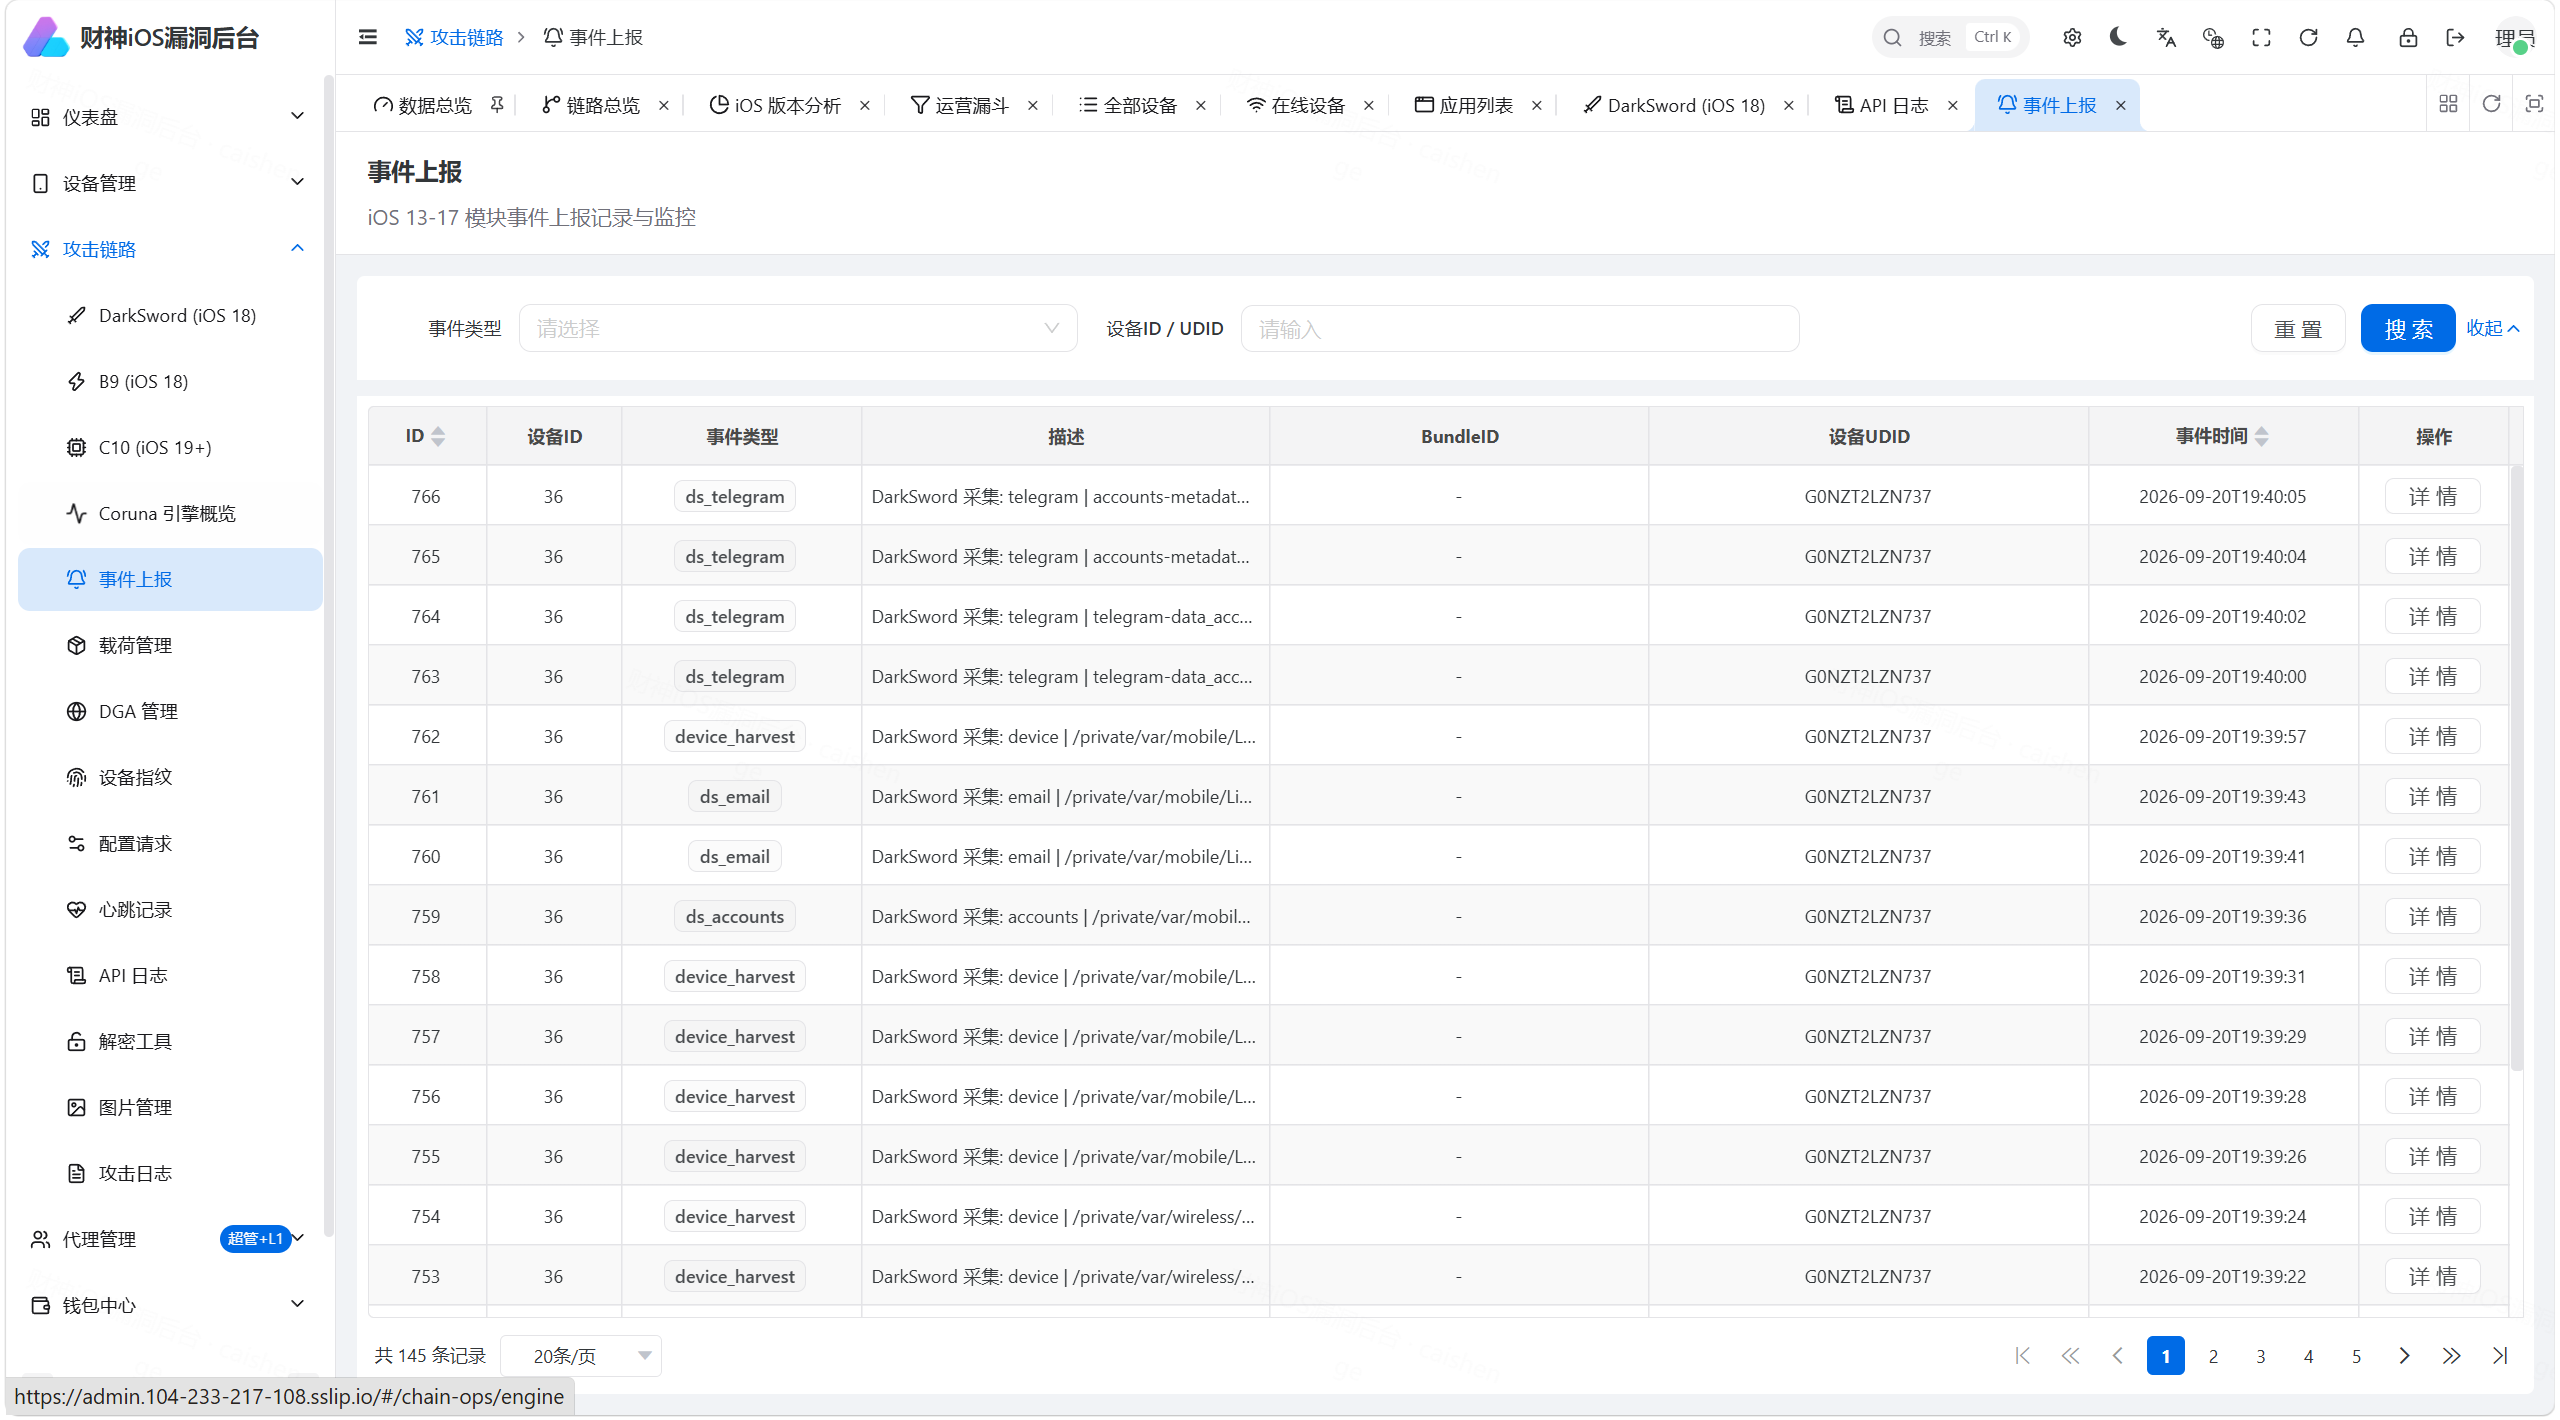The width and height of the screenshot is (2560, 1420).
Task: Click the 重置 button
Action: click(2298, 328)
